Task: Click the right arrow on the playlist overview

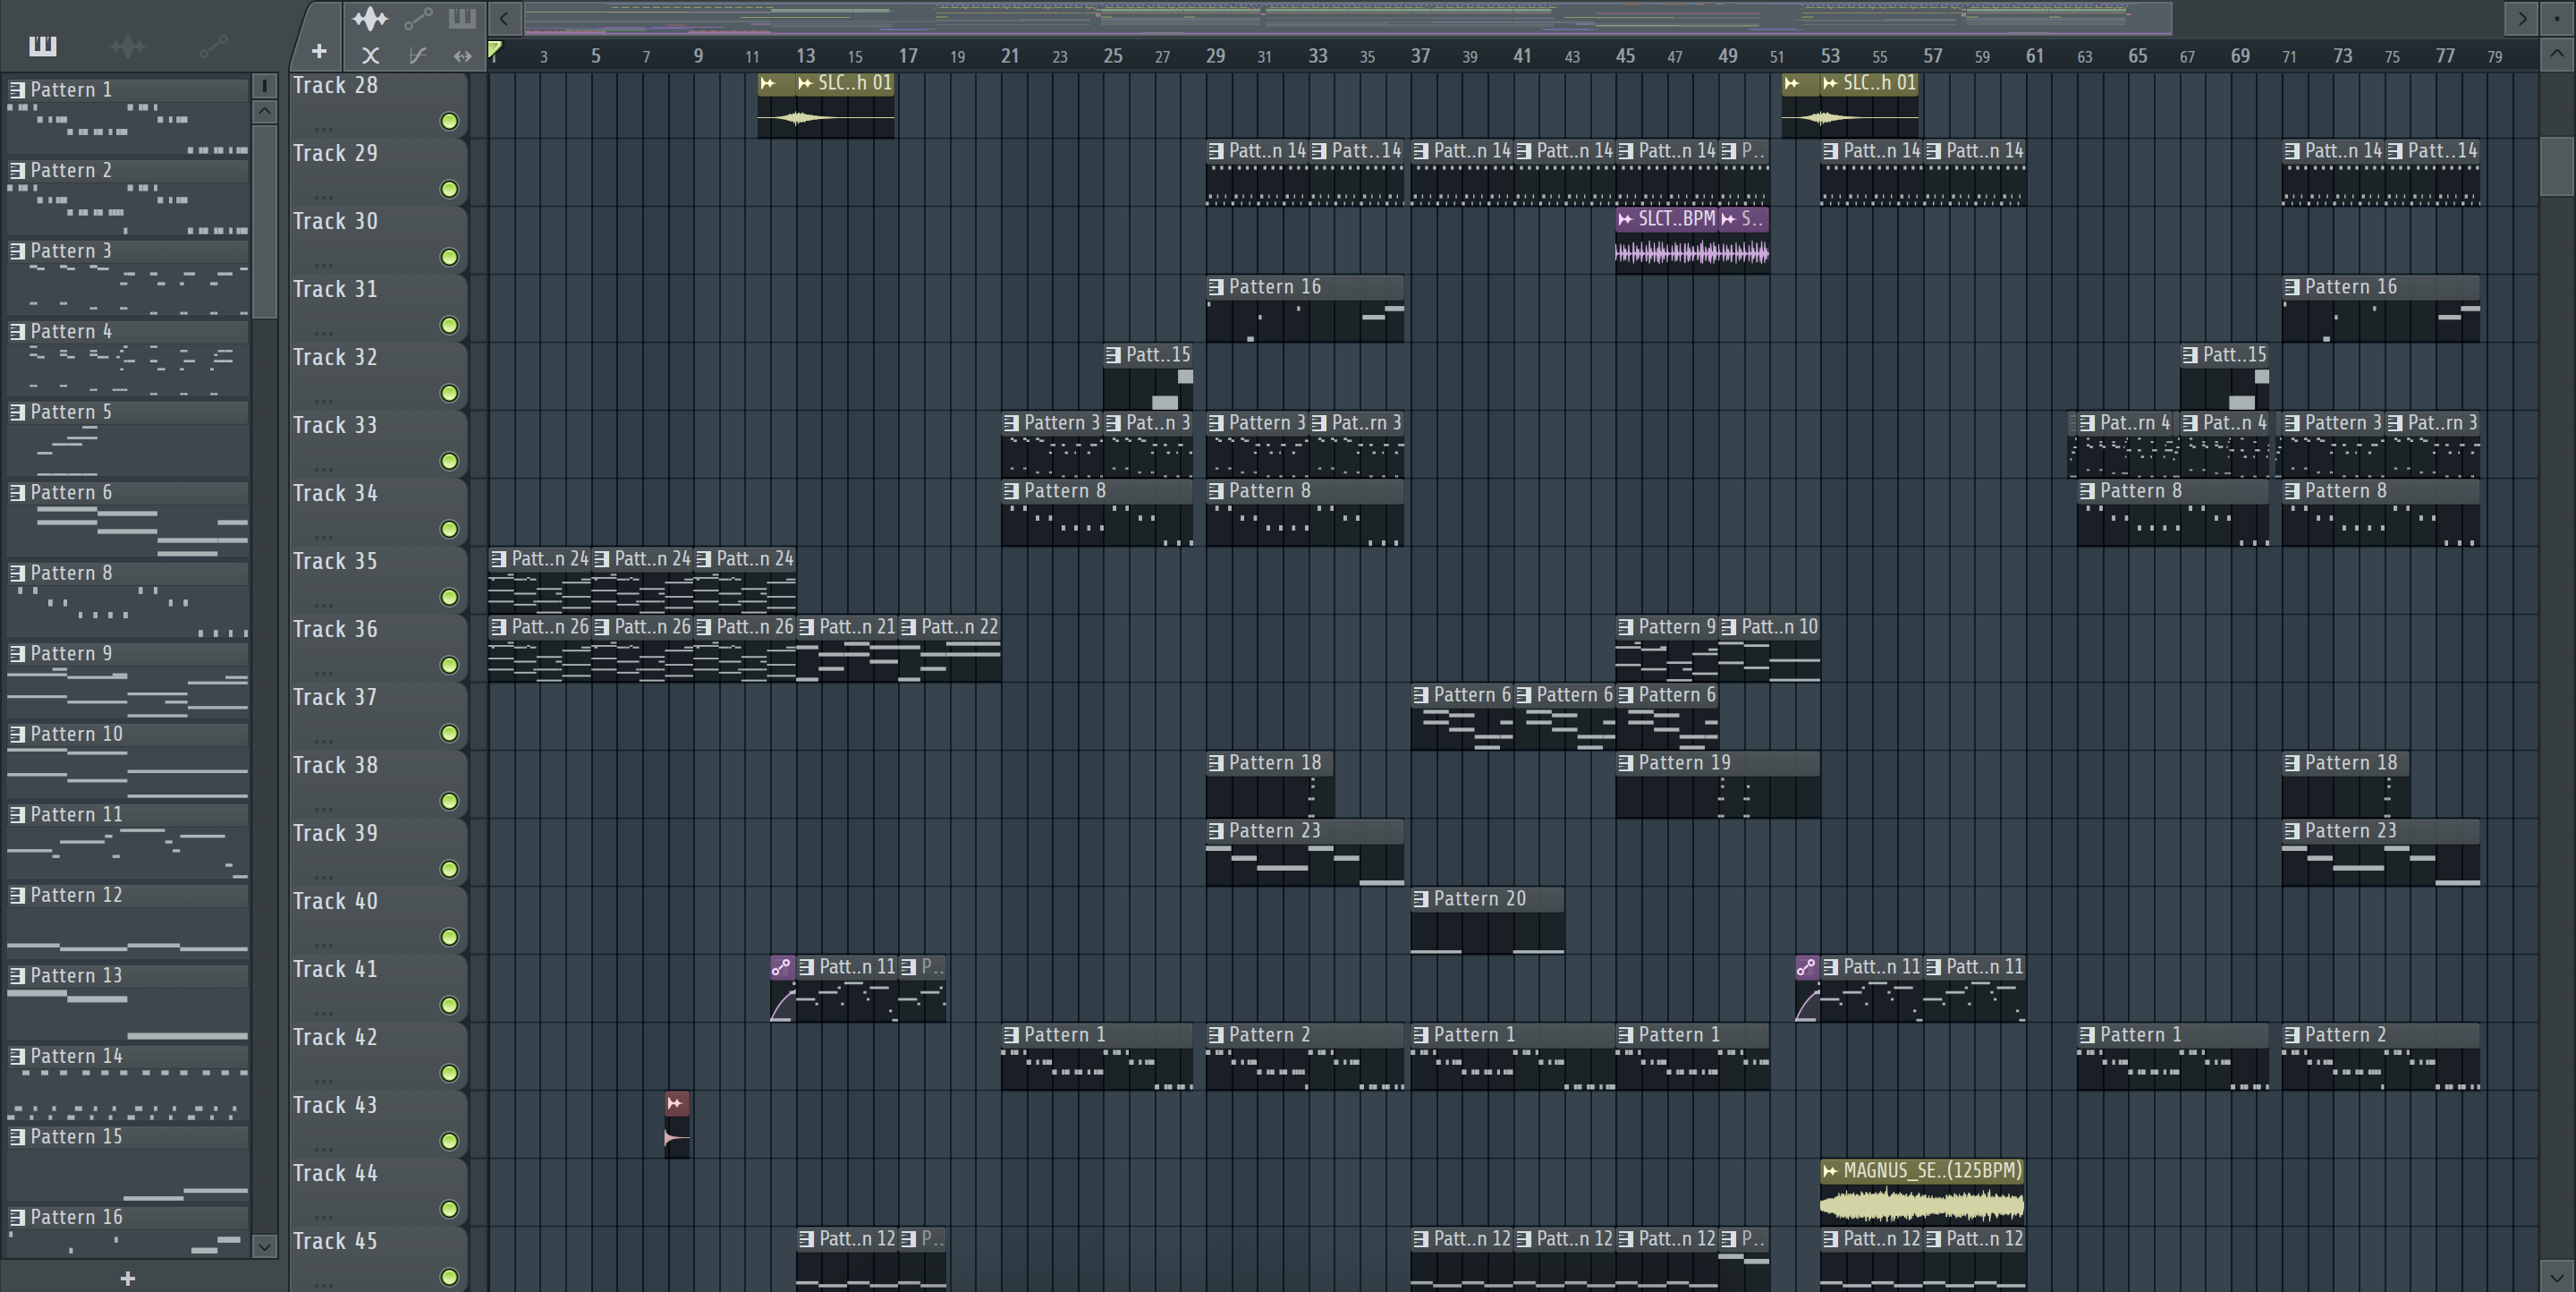Action: click(2522, 18)
